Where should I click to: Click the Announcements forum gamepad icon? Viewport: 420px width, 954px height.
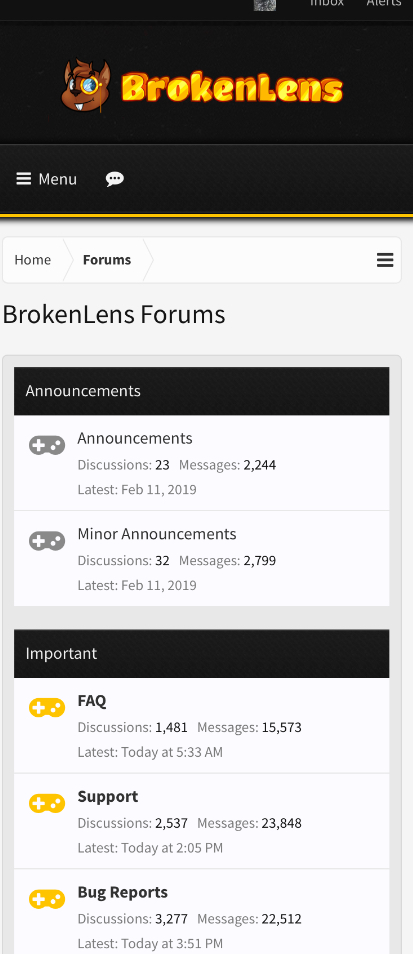[x=47, y=445]
